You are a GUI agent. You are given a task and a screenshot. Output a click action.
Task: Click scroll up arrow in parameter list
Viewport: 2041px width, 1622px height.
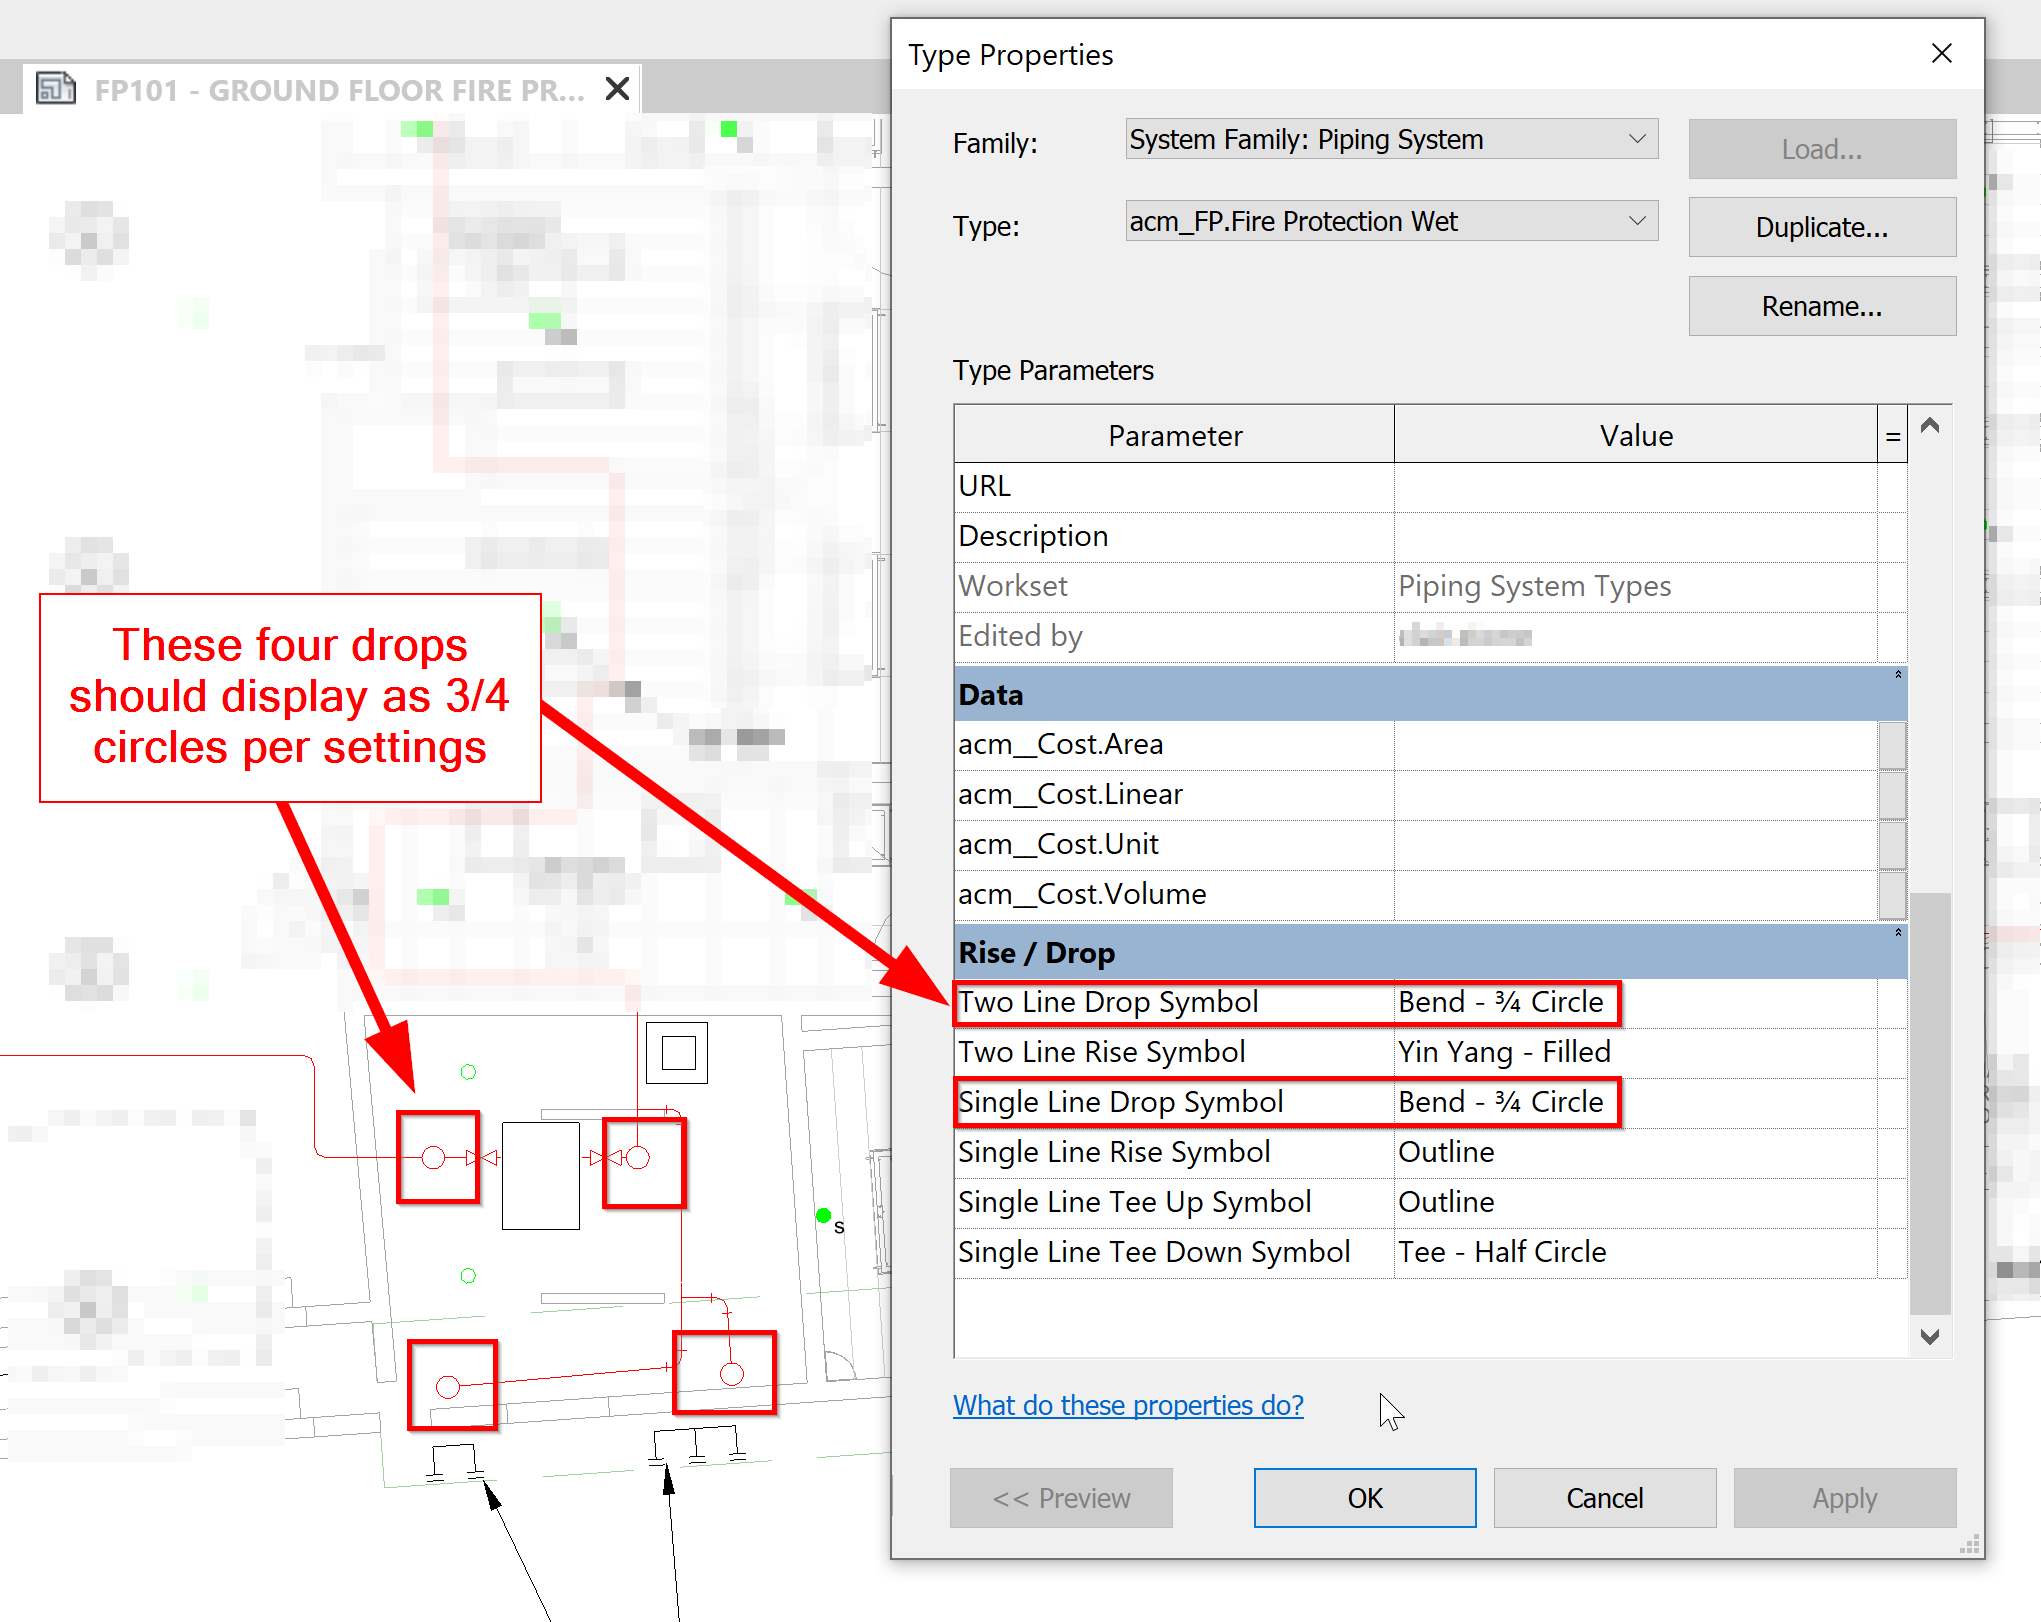(1929, 424)
